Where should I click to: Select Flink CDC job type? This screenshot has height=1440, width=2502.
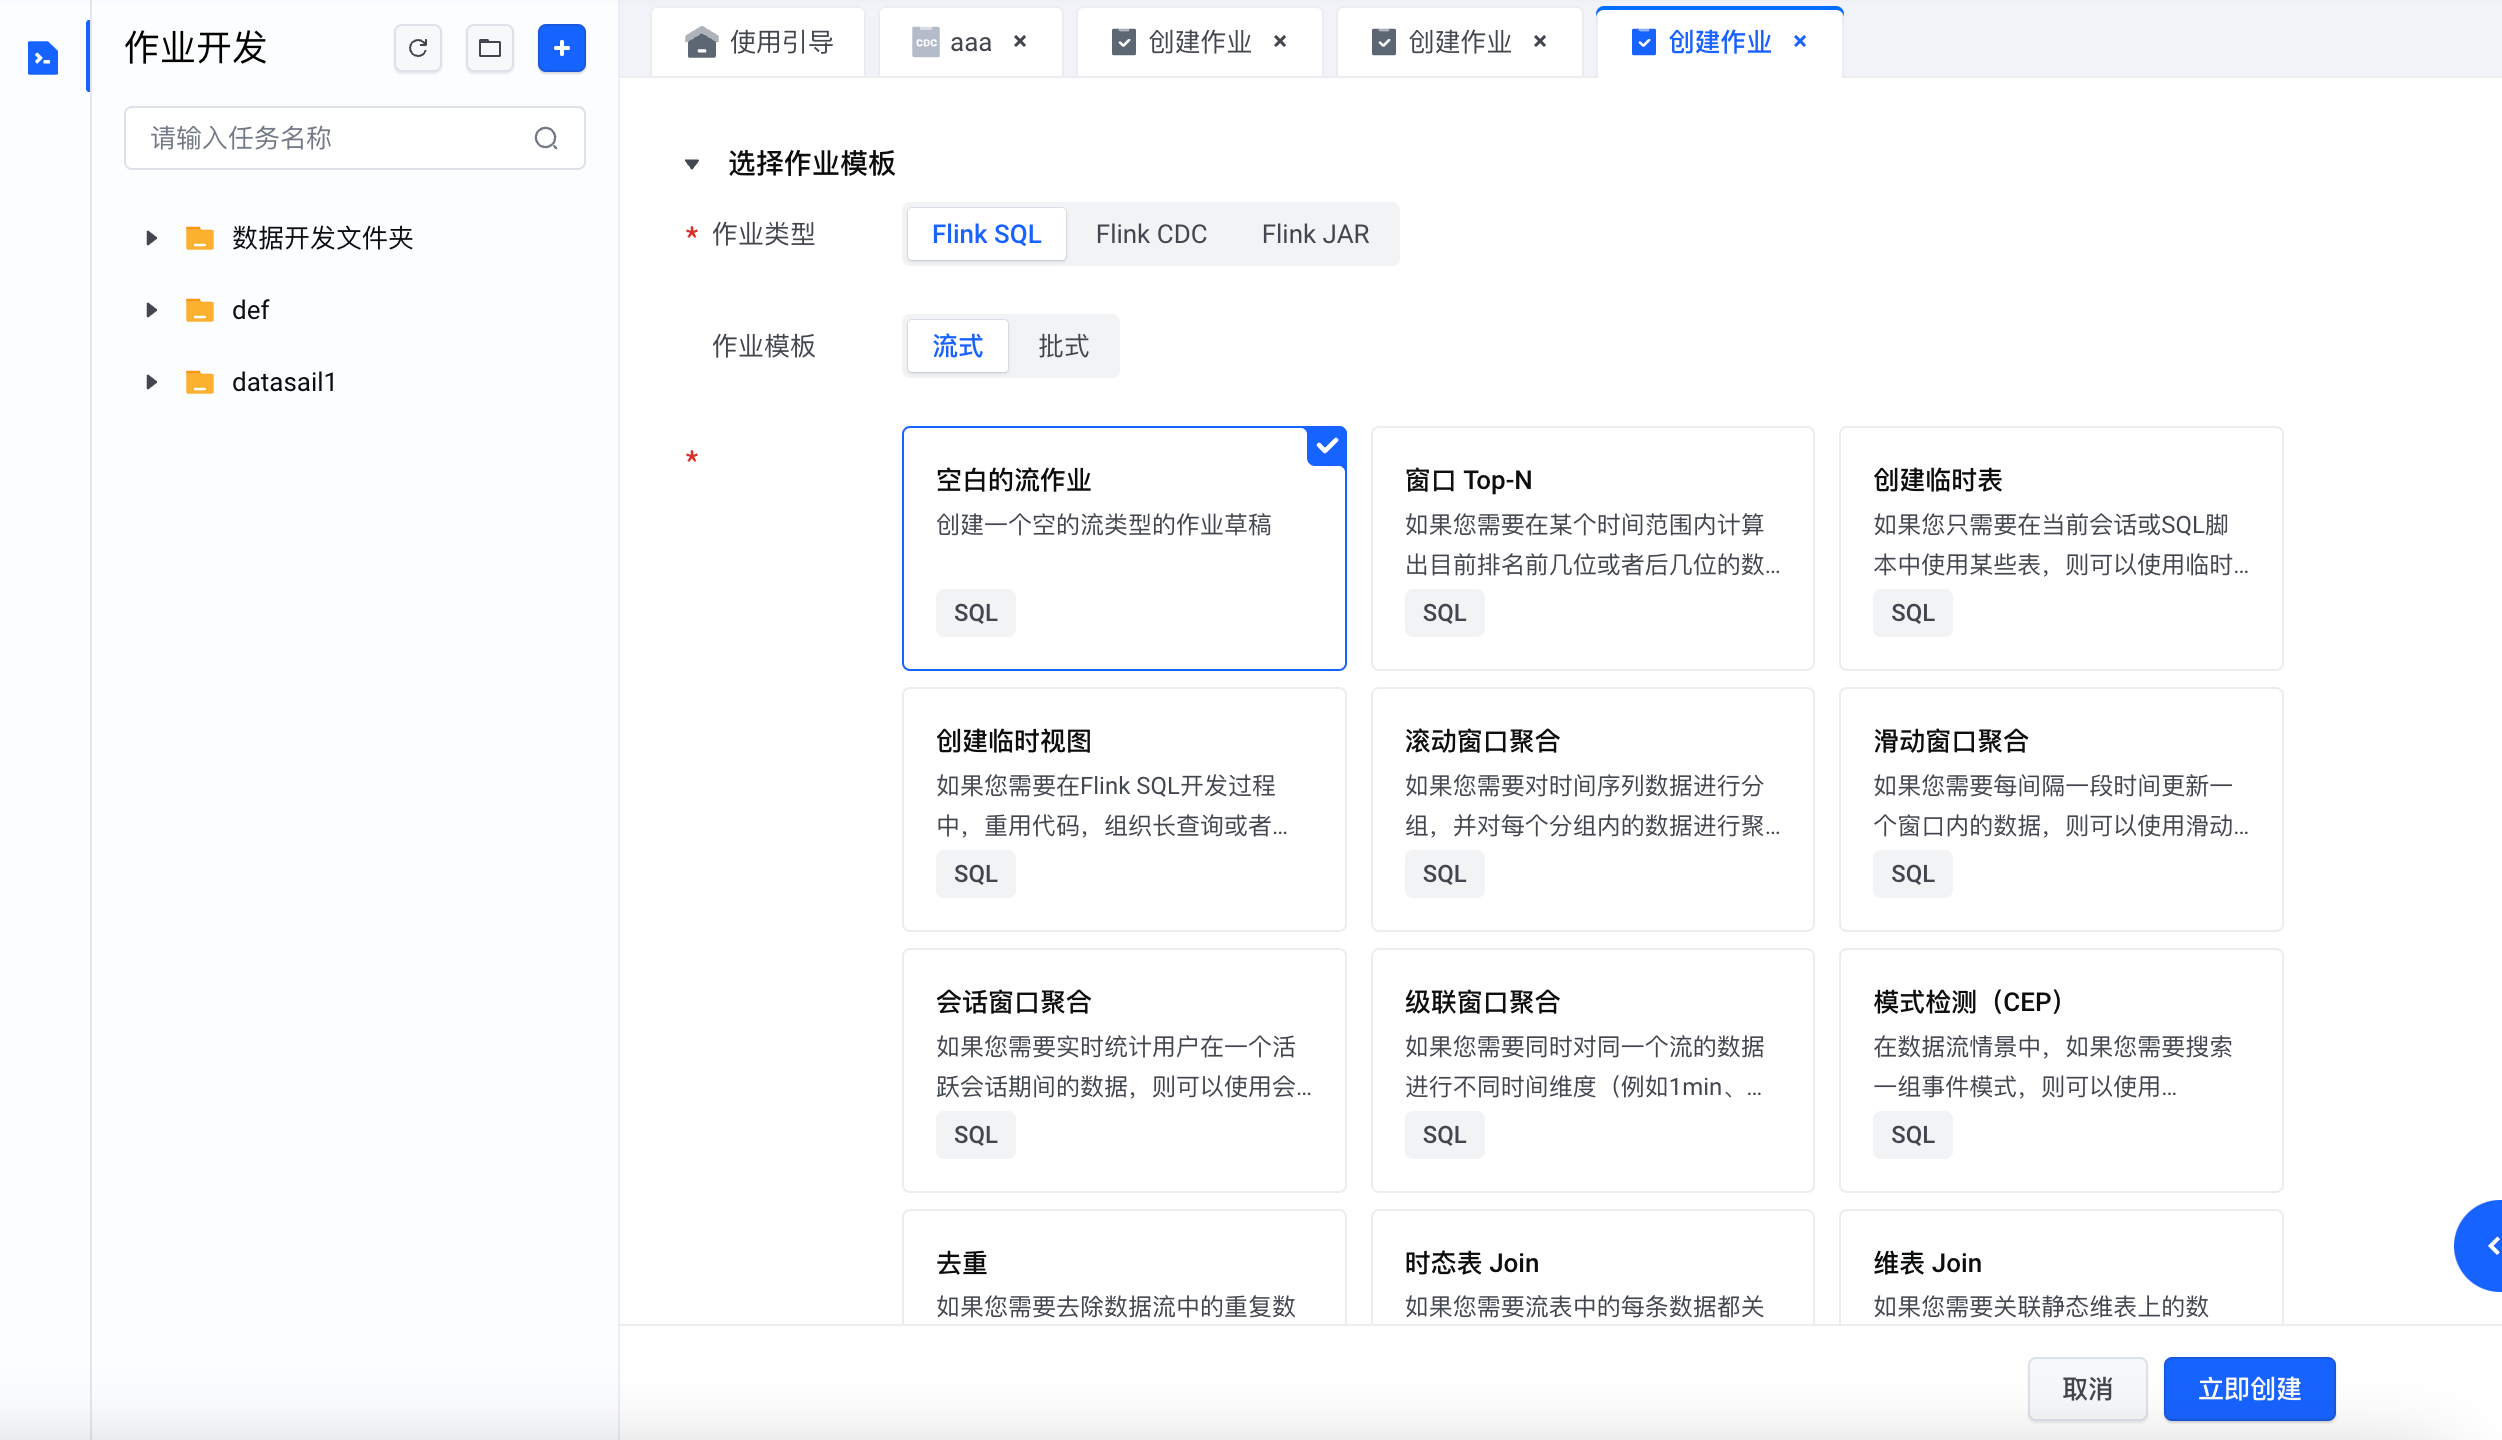[x=1151, y=234]
